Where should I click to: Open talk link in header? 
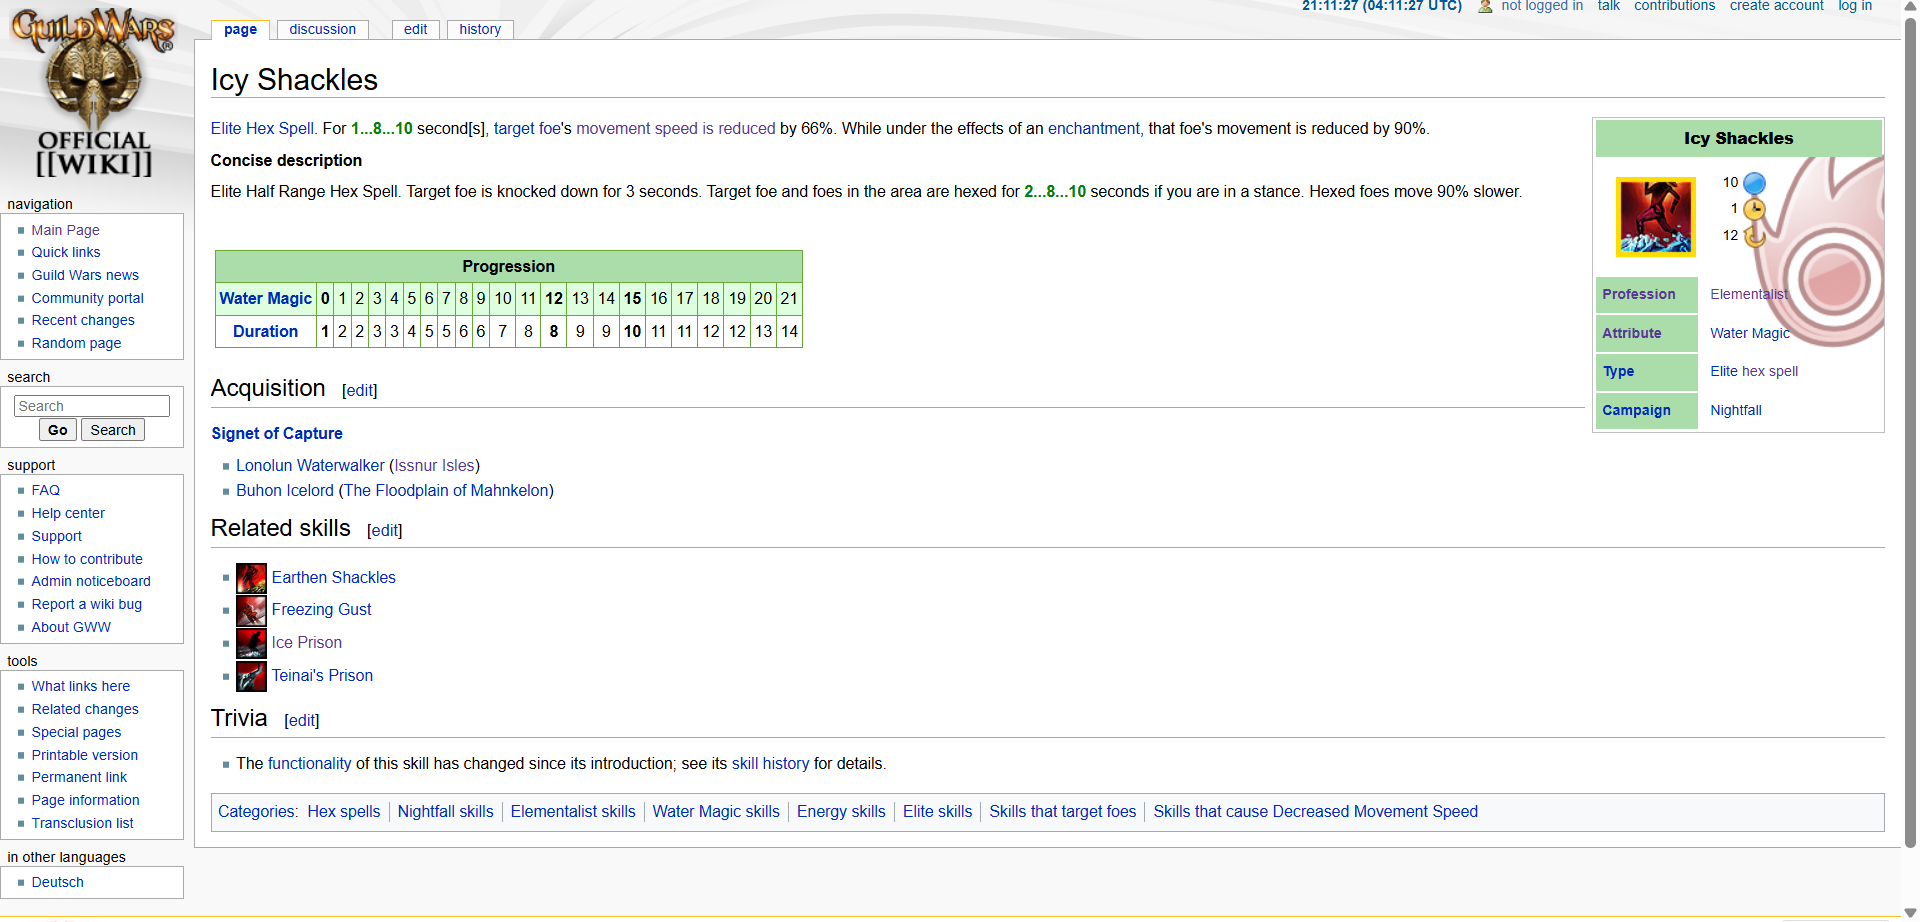(x=1608, y=6)
